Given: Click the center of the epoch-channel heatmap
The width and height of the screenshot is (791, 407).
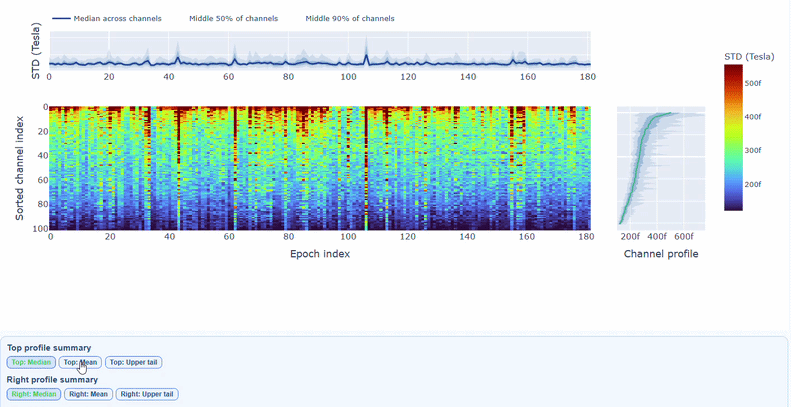Looking at the screenshot, I should 319,168.
